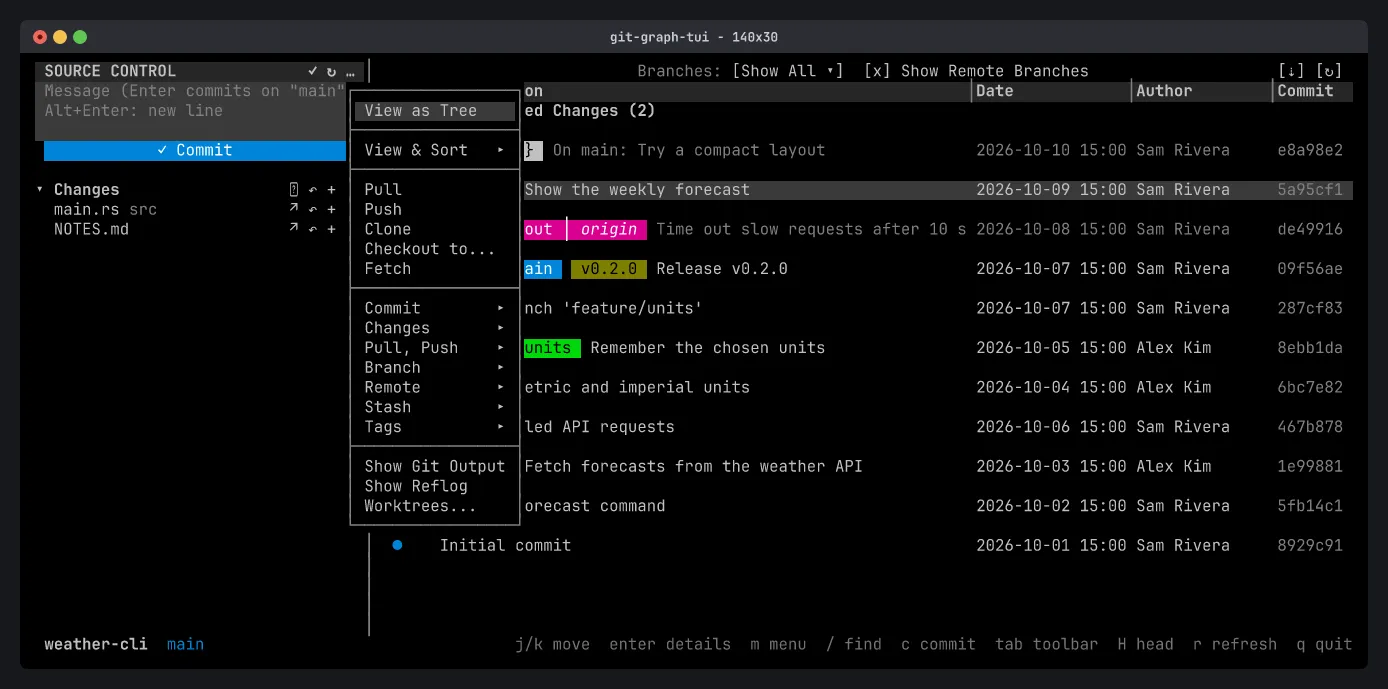Open Worktrees... from the menu
Image resolution: width=1388 pixels, height=689 pixels.
pos(435,506)
